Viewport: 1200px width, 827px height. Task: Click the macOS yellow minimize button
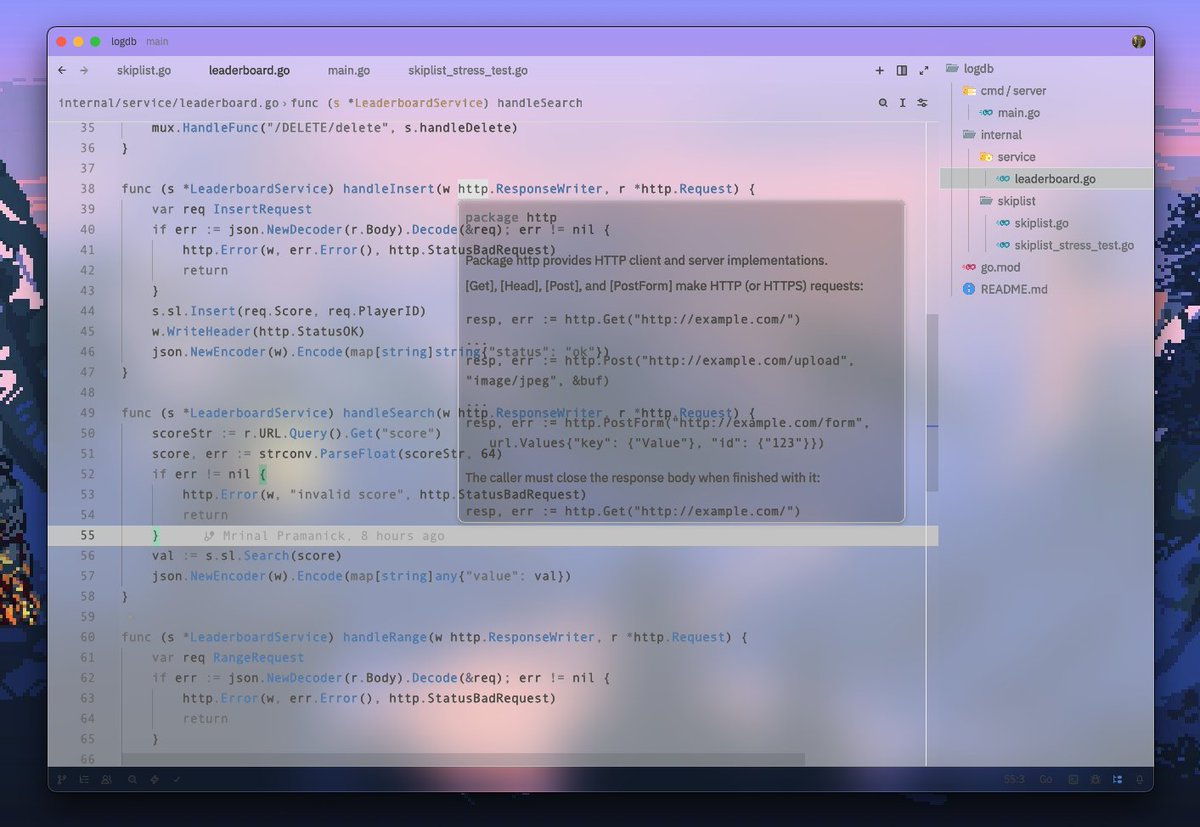tap(78, 41)
